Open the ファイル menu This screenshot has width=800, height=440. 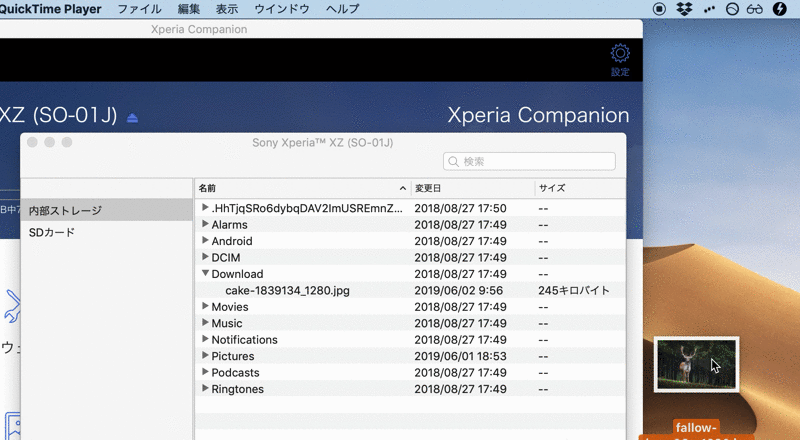coord(139,9)
